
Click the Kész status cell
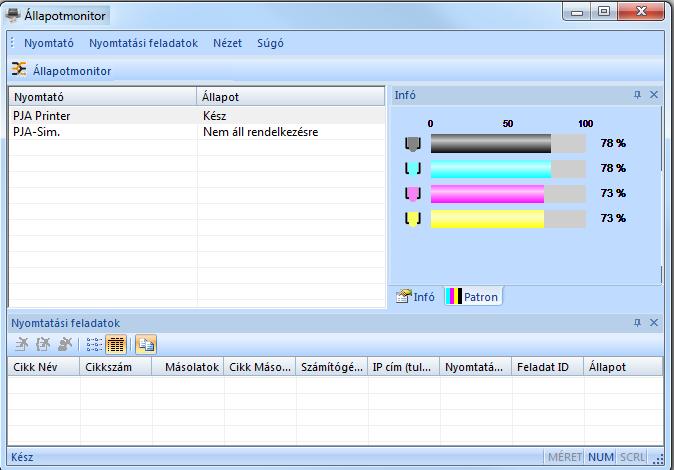[214, 116]
